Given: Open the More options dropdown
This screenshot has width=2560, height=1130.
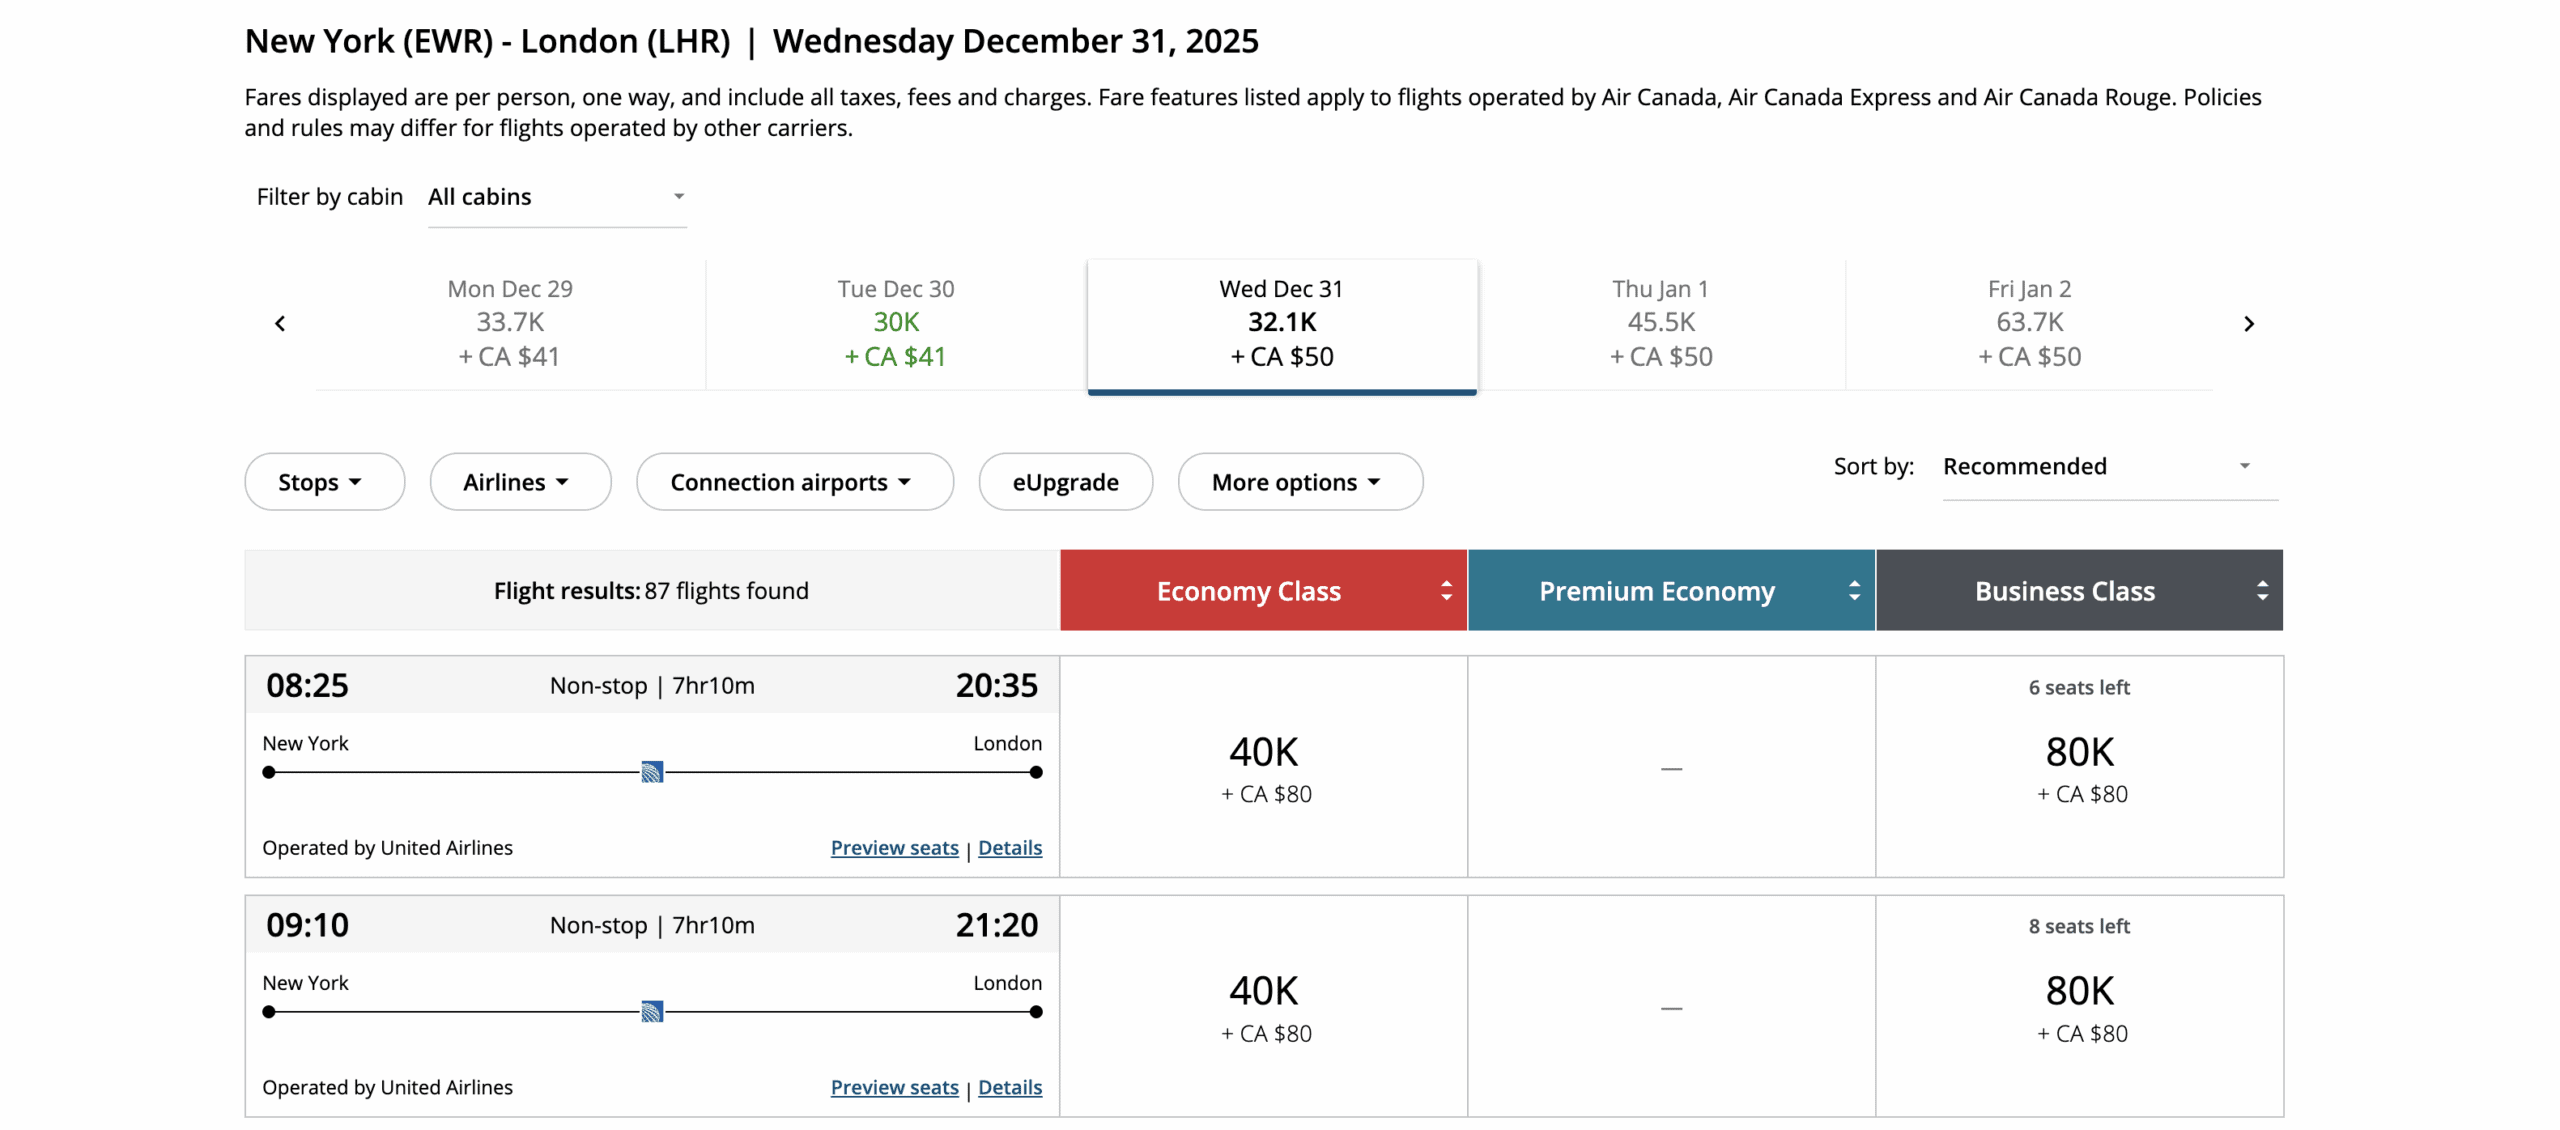Looking at the screenshot, I should point(1299,481).
